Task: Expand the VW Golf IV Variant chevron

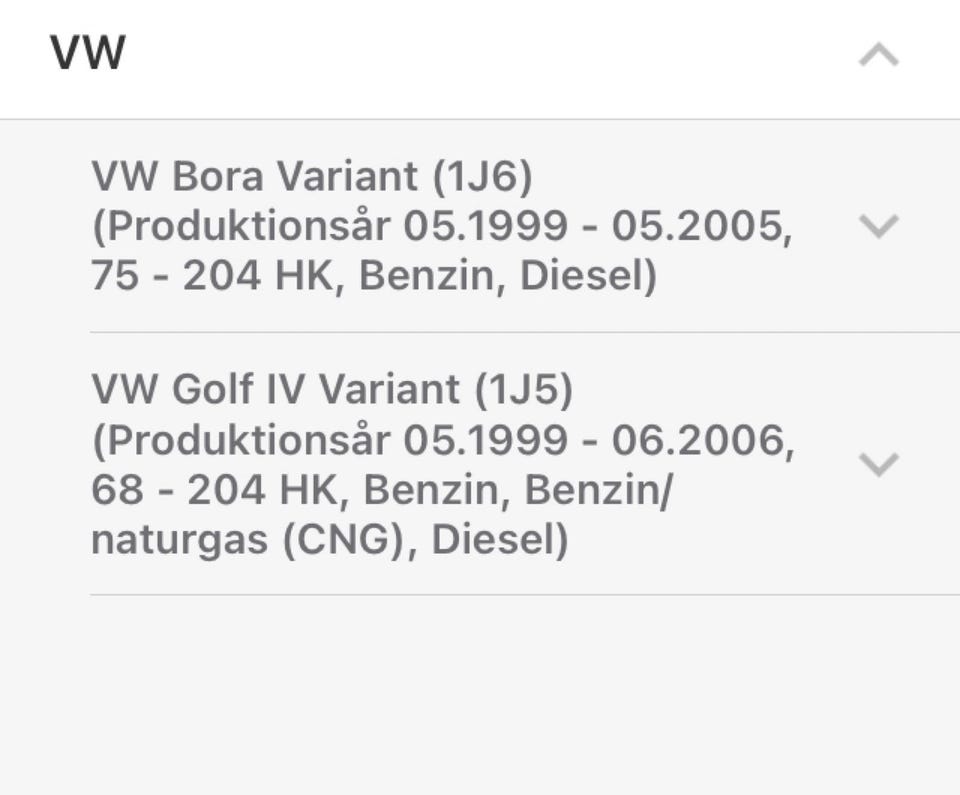Action: (x=878, y=464)
